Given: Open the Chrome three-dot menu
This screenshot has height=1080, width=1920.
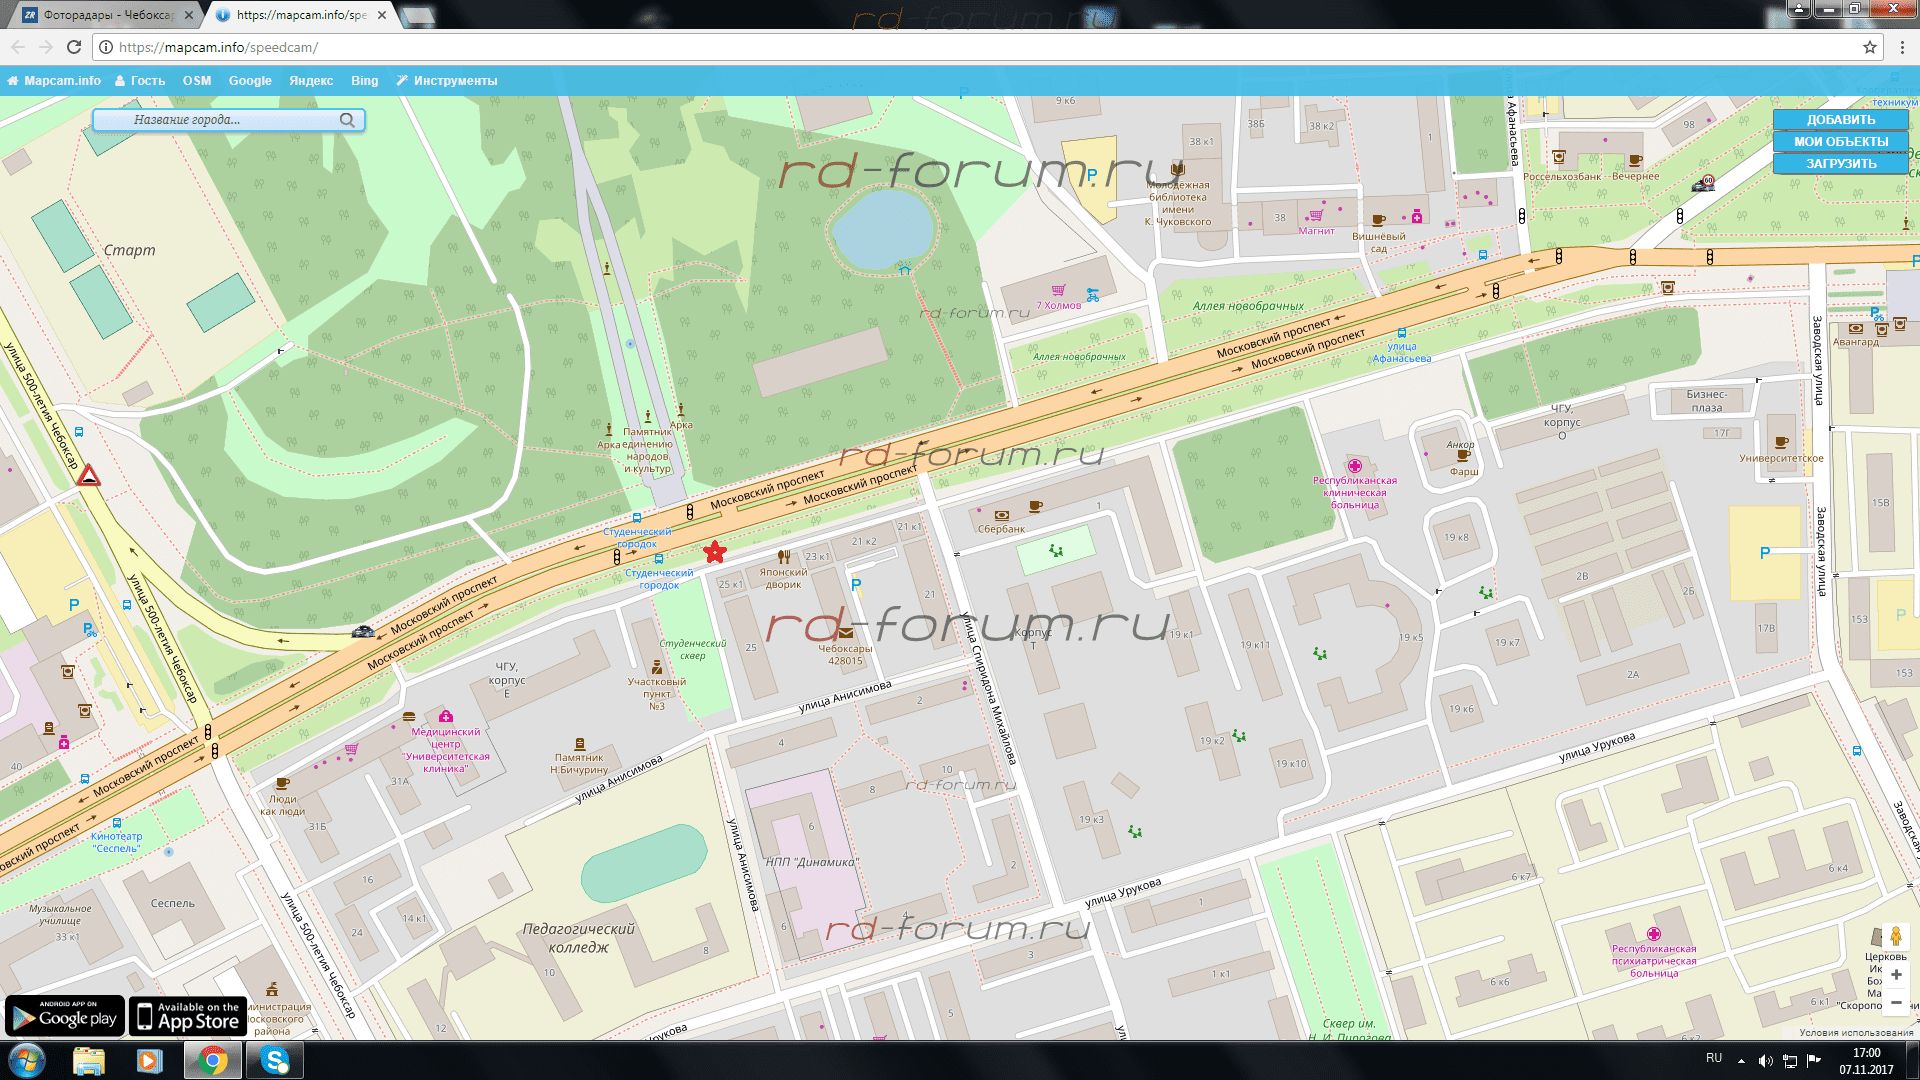Looking at the screenshot, I should 1902,47.
